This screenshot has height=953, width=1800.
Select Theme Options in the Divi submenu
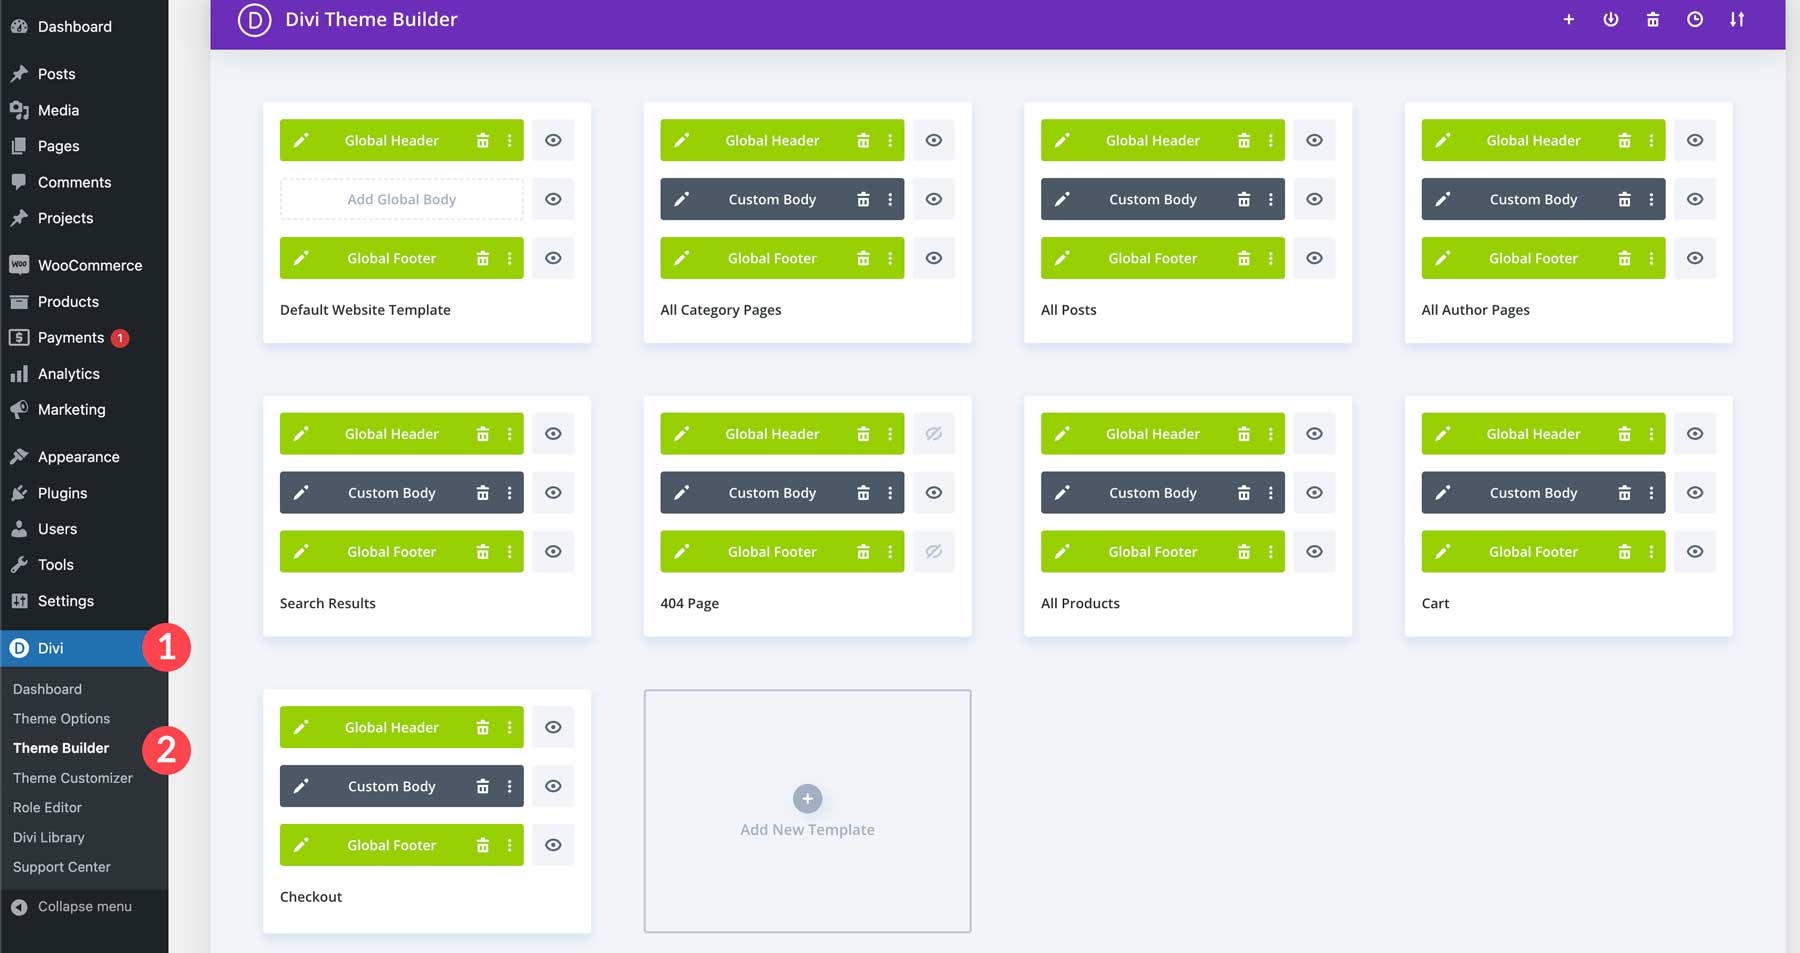tap(61, 718)
